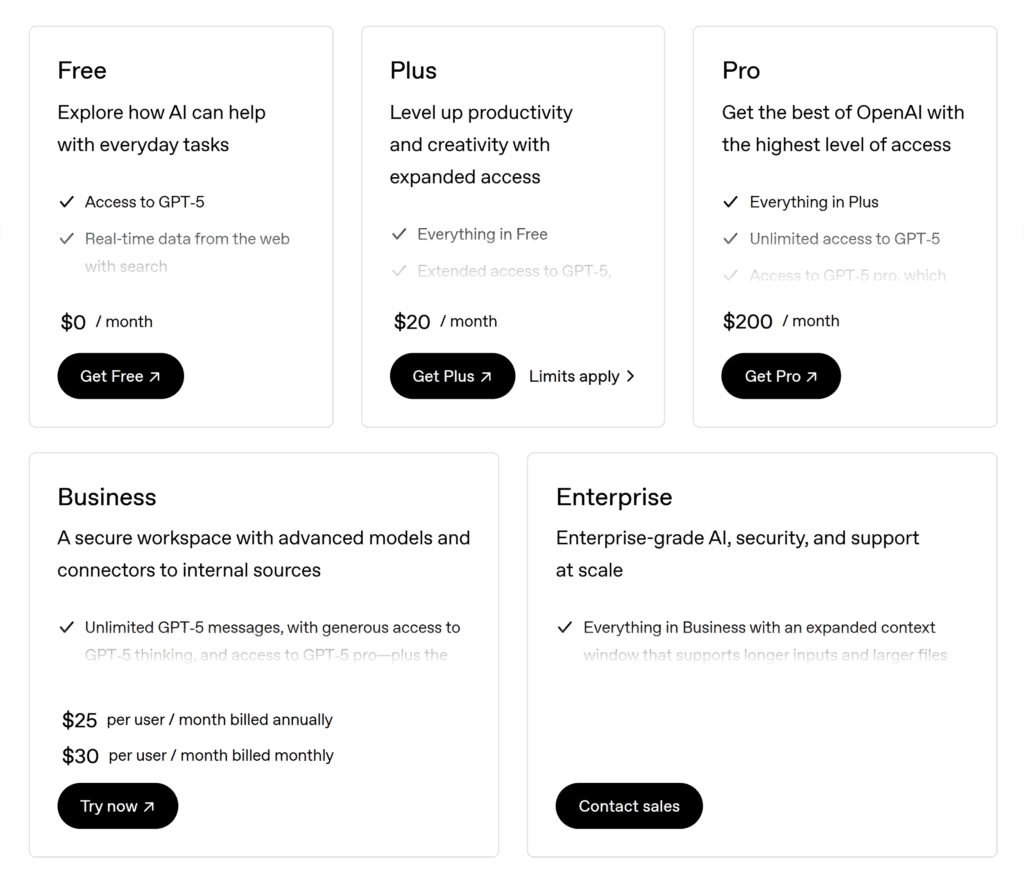Click the $200 per month price text

click(748, 321)
